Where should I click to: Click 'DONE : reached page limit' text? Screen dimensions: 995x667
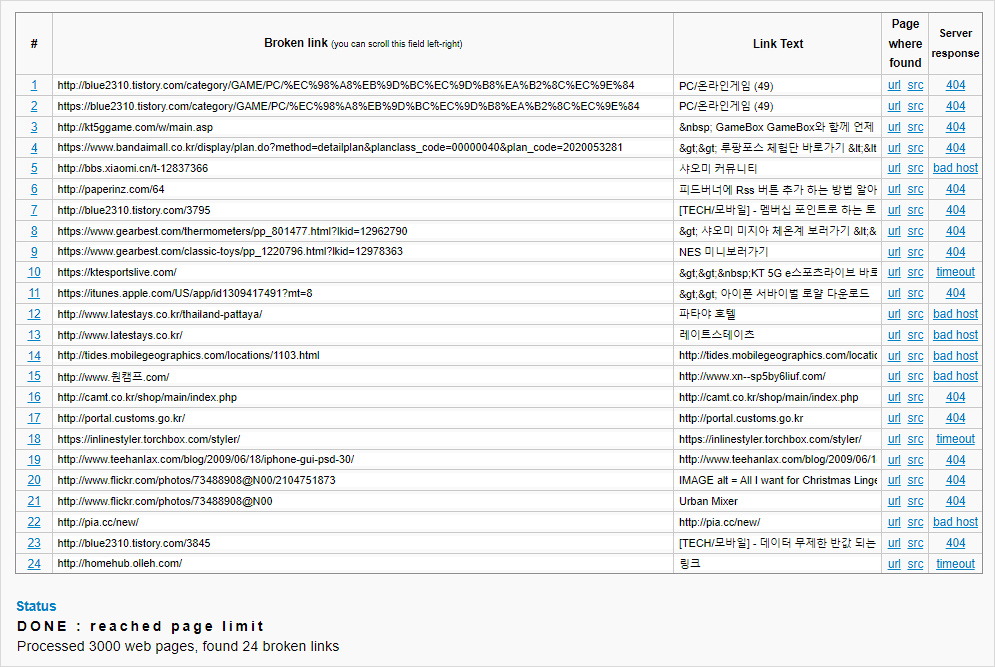point(140,626)
